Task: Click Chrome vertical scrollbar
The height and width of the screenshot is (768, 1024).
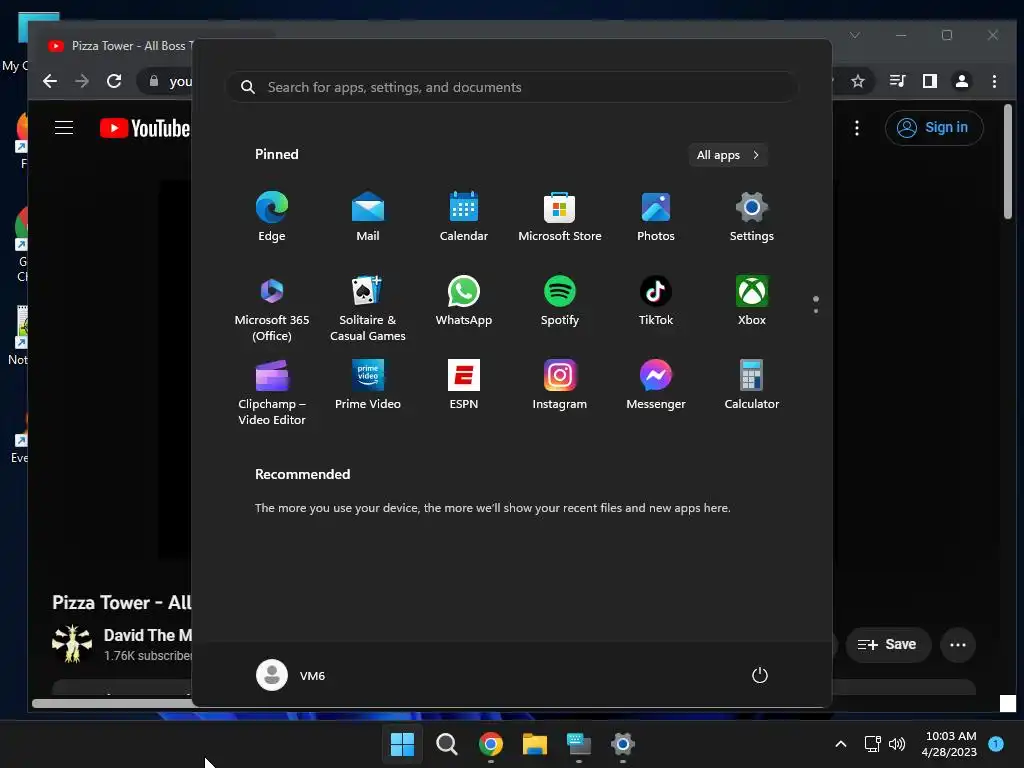Action: (x=1008, y=161)
